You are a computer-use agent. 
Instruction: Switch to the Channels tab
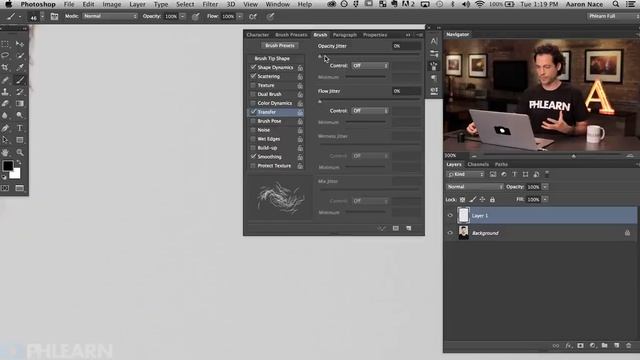(x=478, y=164)
